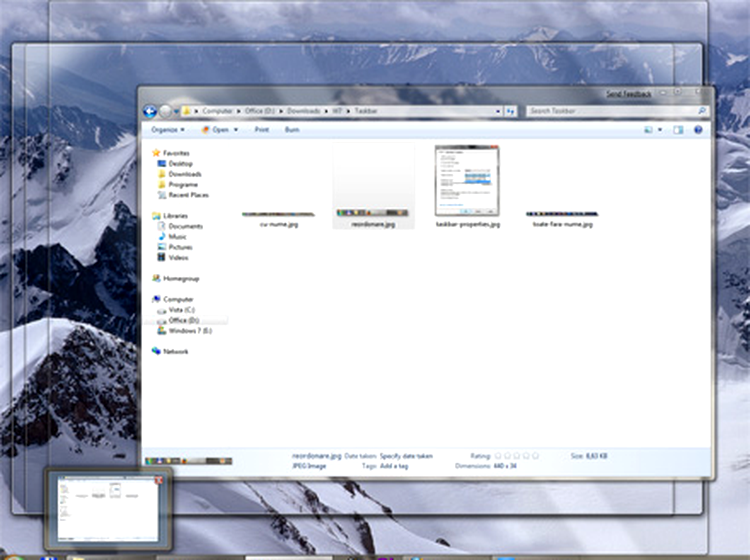Click the preview image in details pane
The image size is (750, 560).
[188, 461]
